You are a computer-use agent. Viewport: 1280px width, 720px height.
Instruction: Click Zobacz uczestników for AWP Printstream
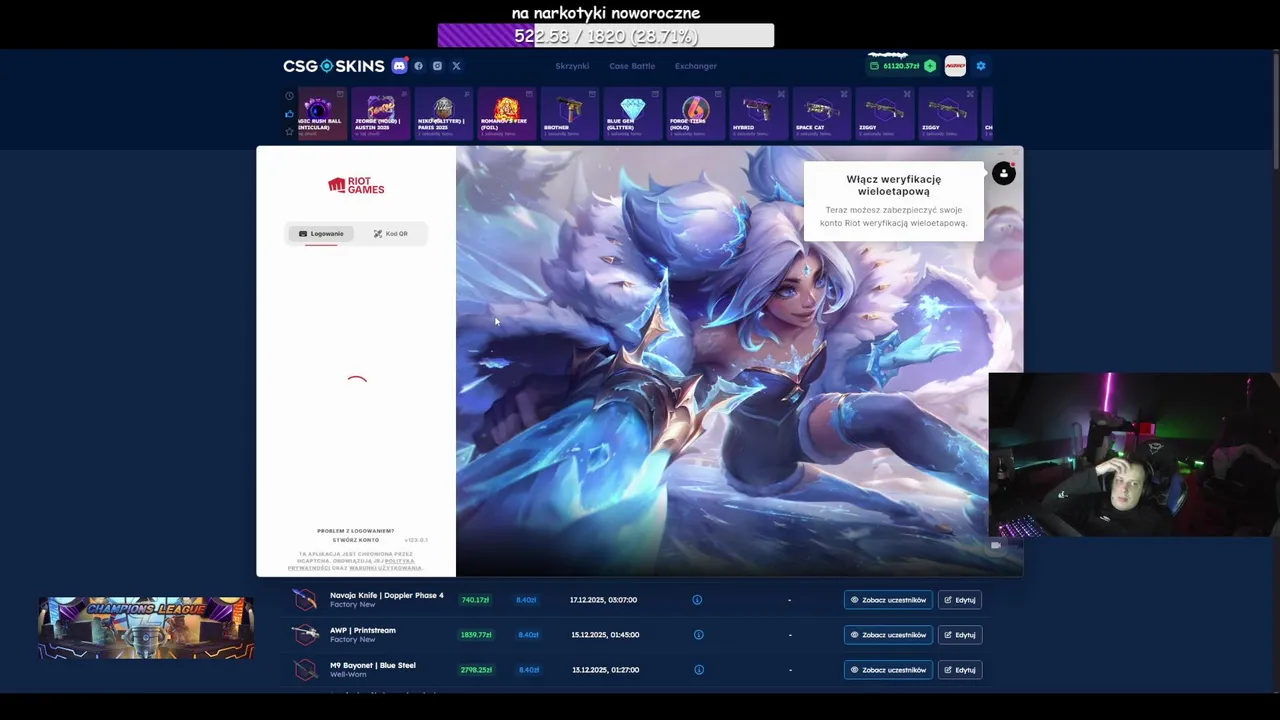click(888, 635)
